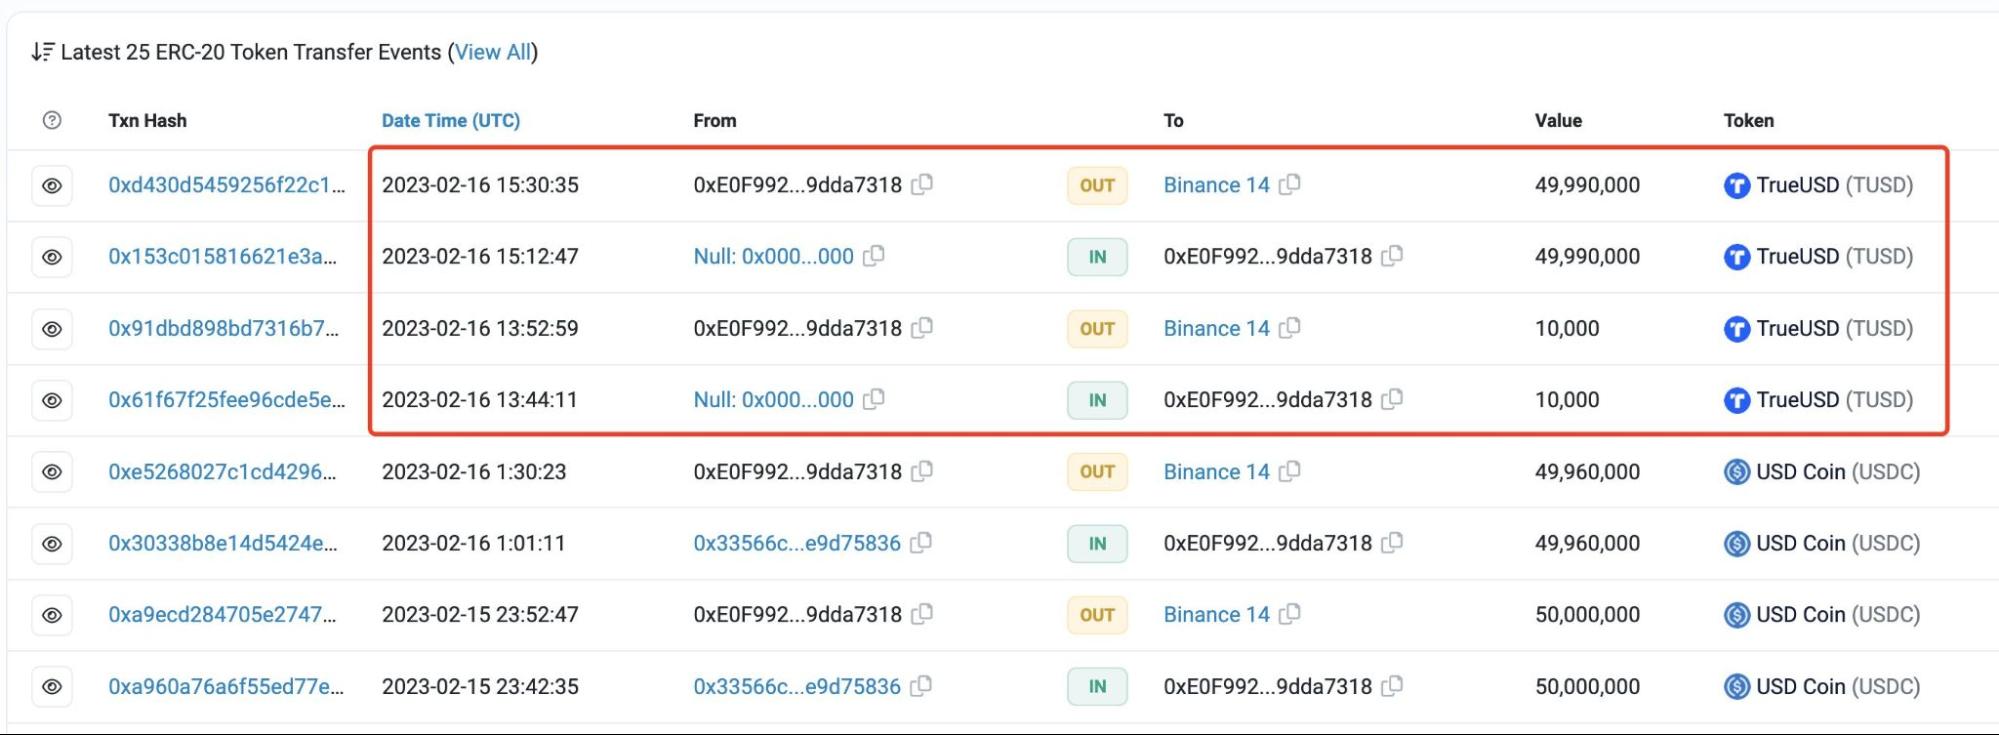Image resolution: width=1999 pixels, height=735 pixels.
Task: Copy the Binance 14 address in the 13:52:59 row
Action: coord(1290,328)
